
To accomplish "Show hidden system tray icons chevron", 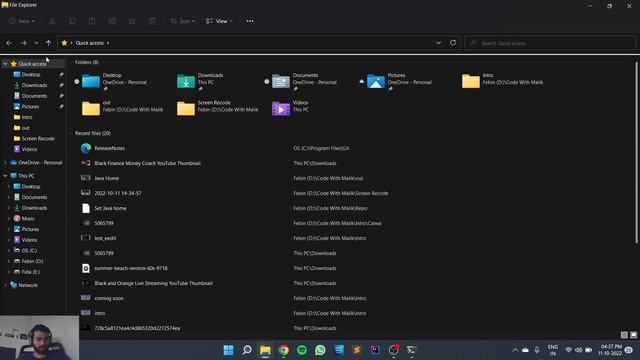I will tap(515, 350).
